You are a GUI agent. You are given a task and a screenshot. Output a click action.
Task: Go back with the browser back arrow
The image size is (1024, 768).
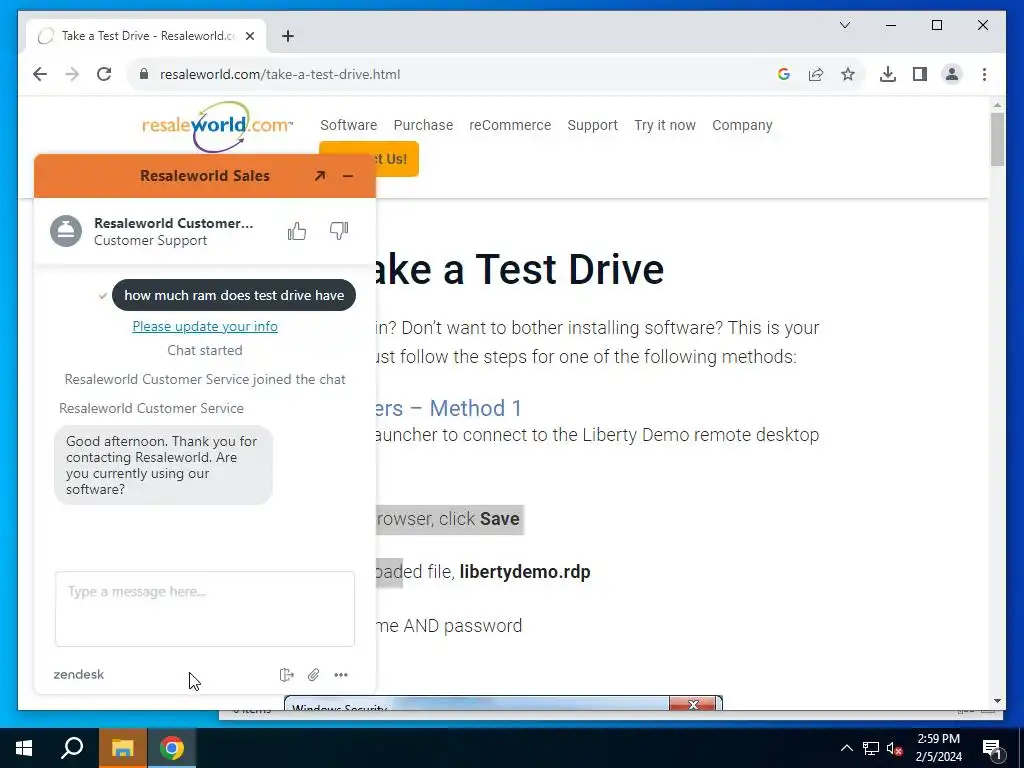[40, 74]
